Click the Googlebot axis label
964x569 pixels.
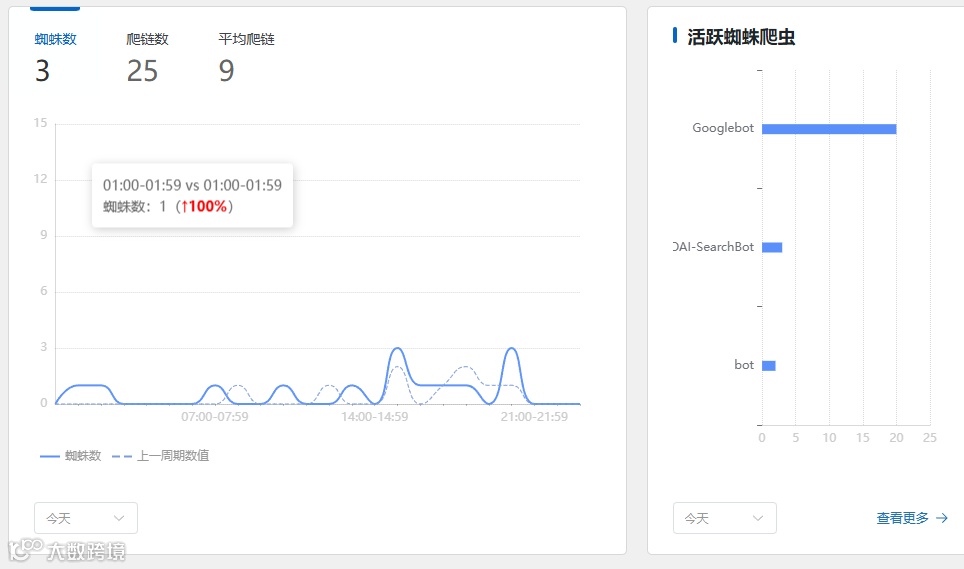(x=722, y=129)
